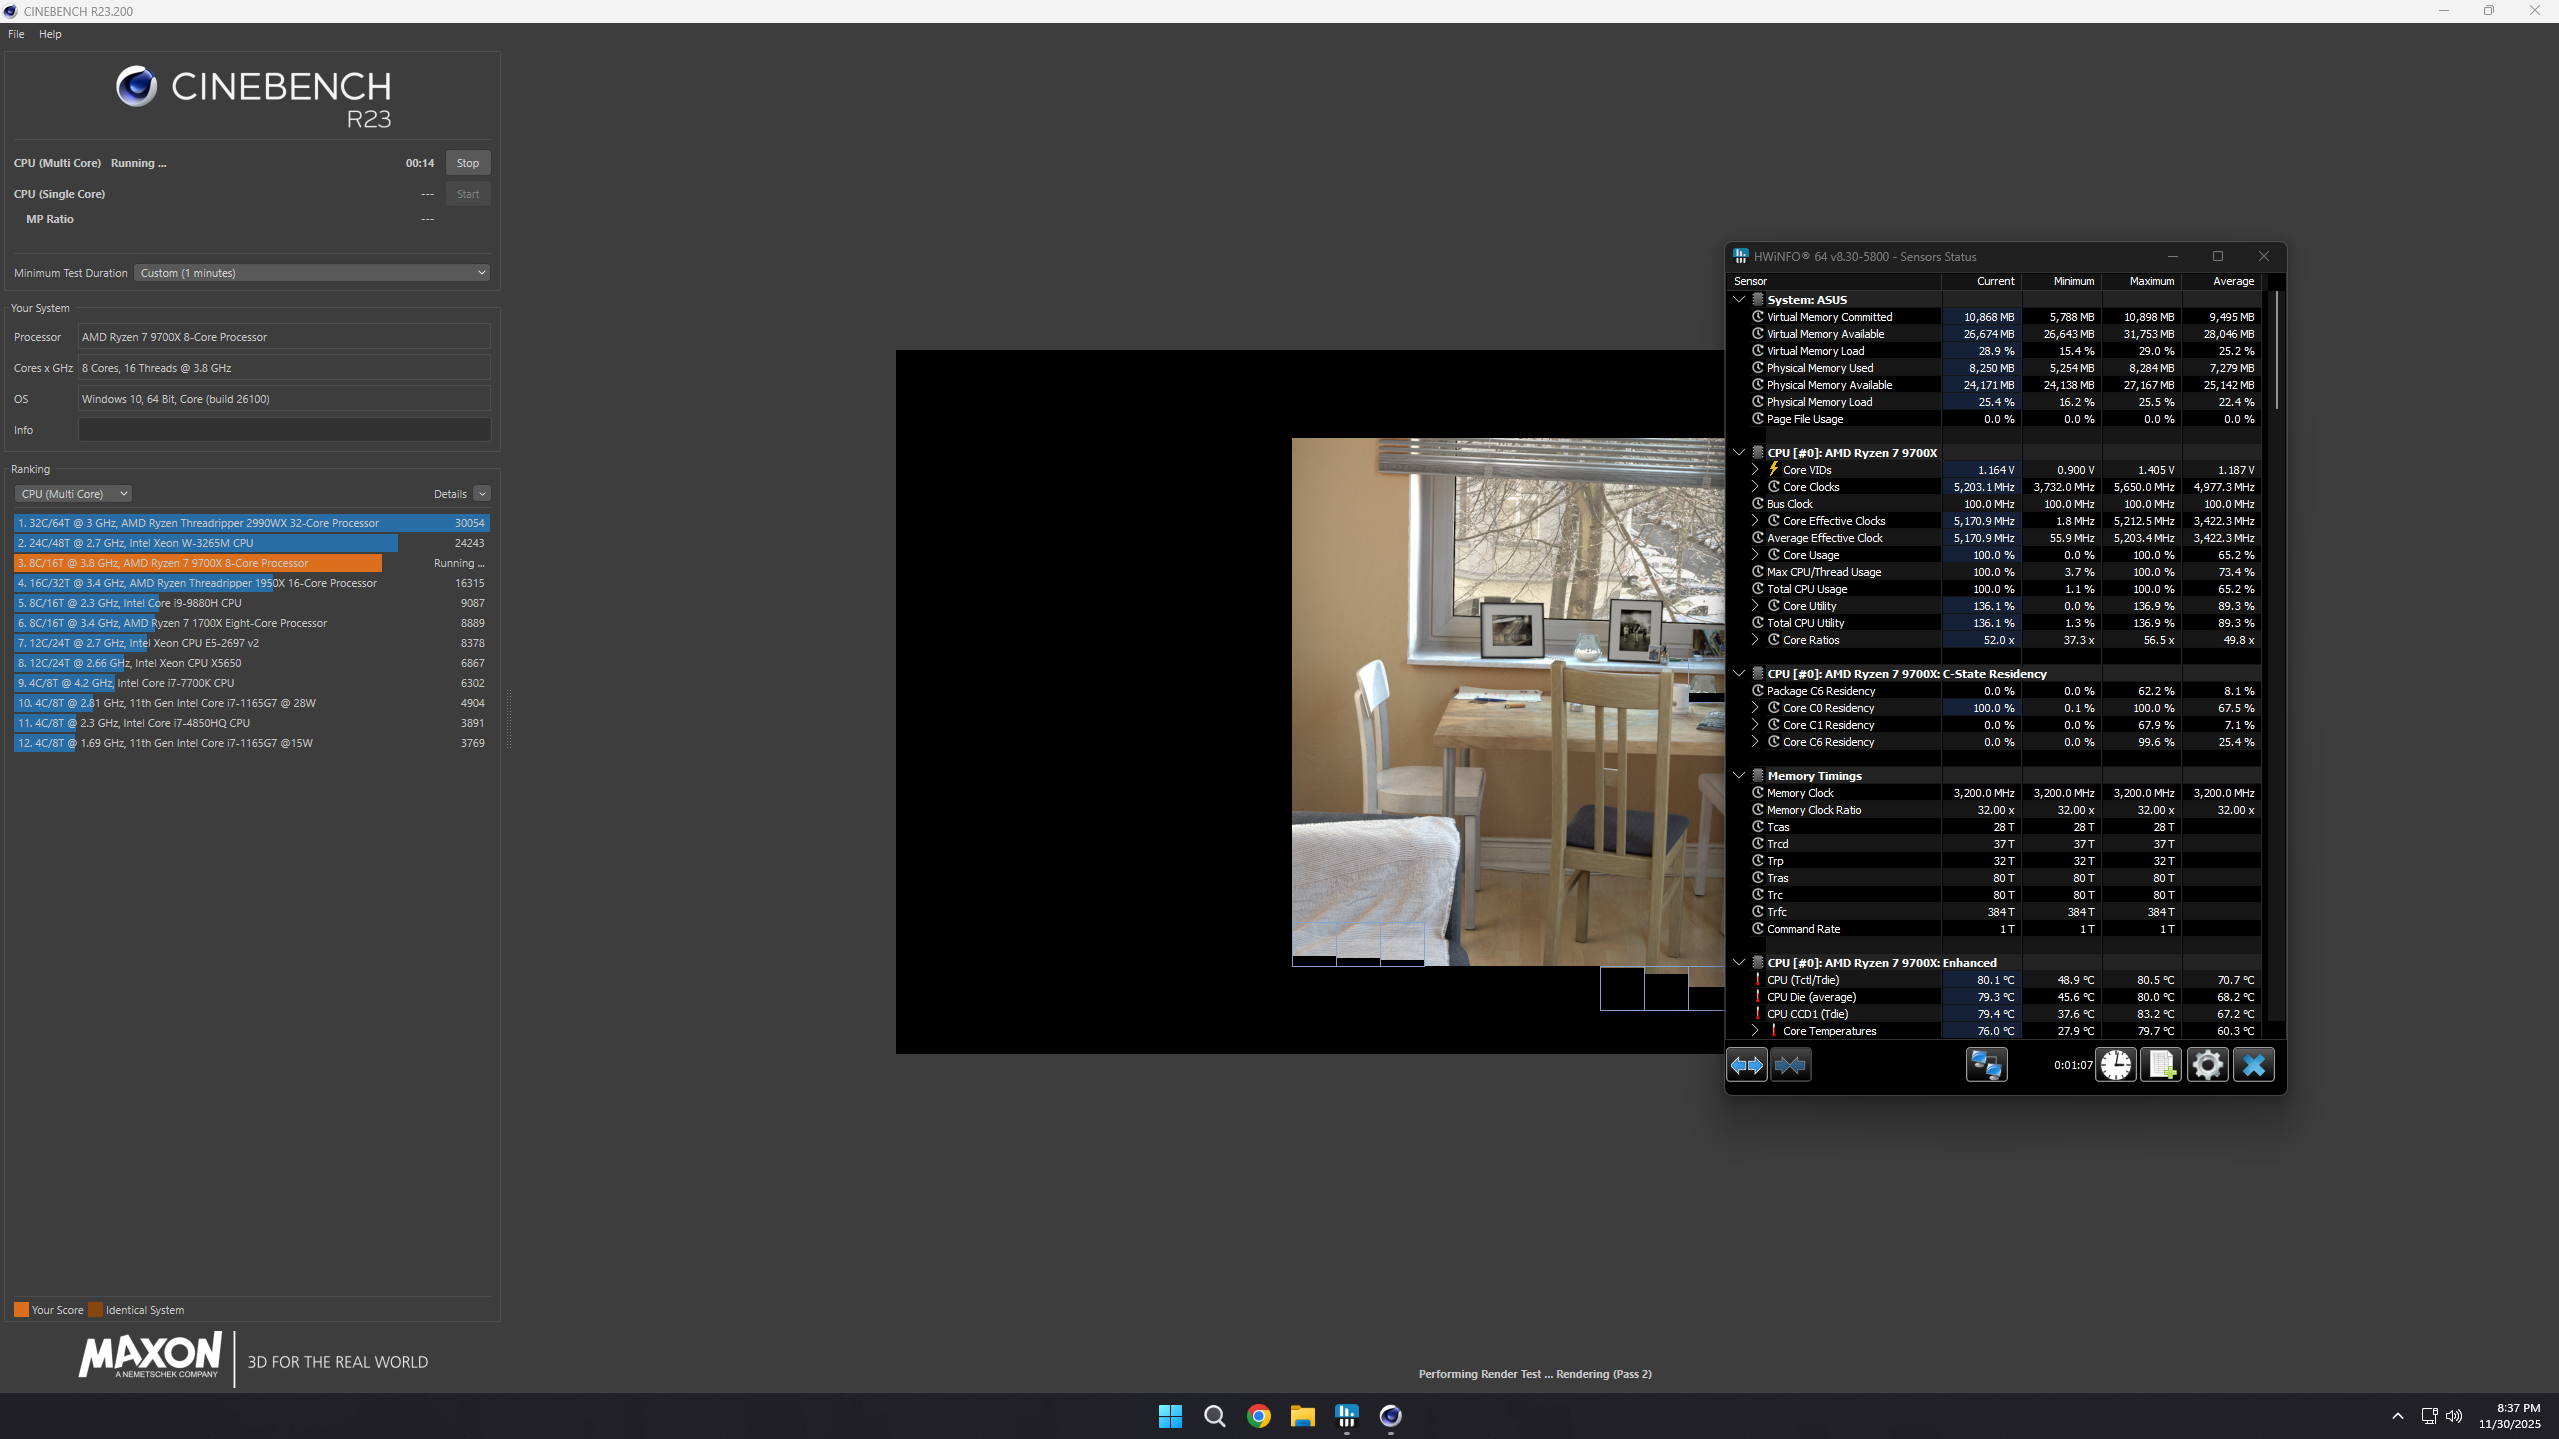
Task: Open volume speaker tray icon
Action: tap(2454, 1416)
